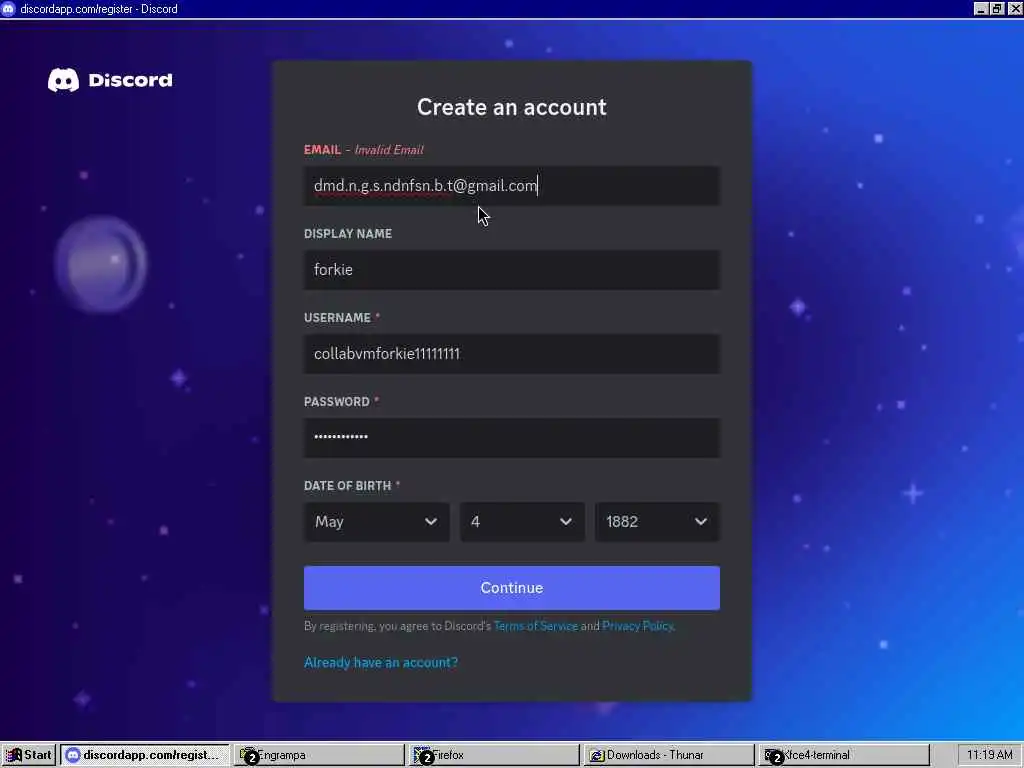1024x768 pixels.
Task: Click the Username field with collabvmforkie11111111
Action: [511, 353]
